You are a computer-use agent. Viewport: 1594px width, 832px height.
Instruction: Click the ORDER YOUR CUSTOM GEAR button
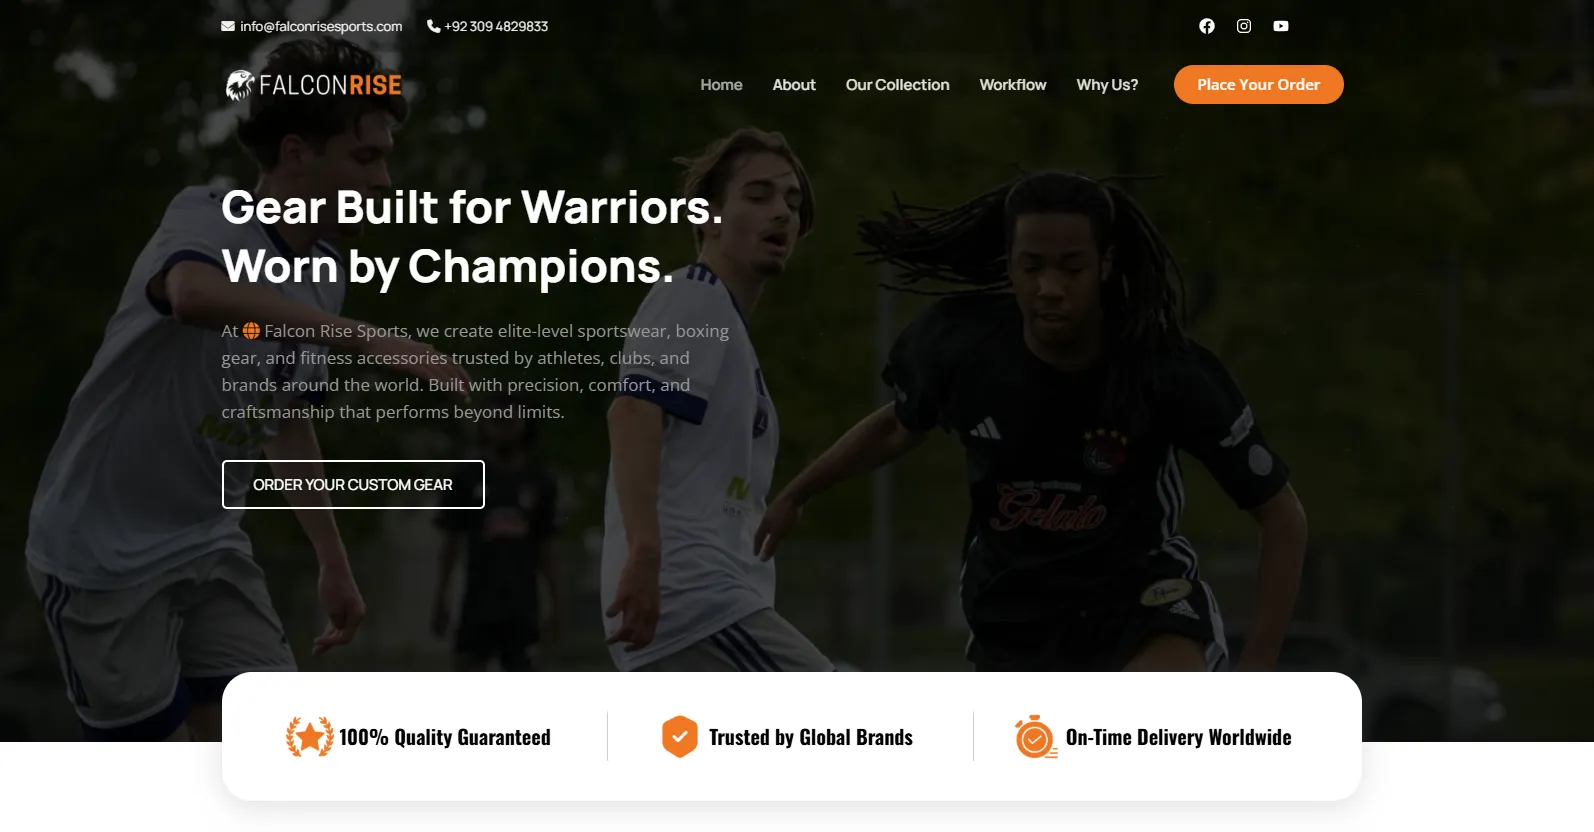353,484
